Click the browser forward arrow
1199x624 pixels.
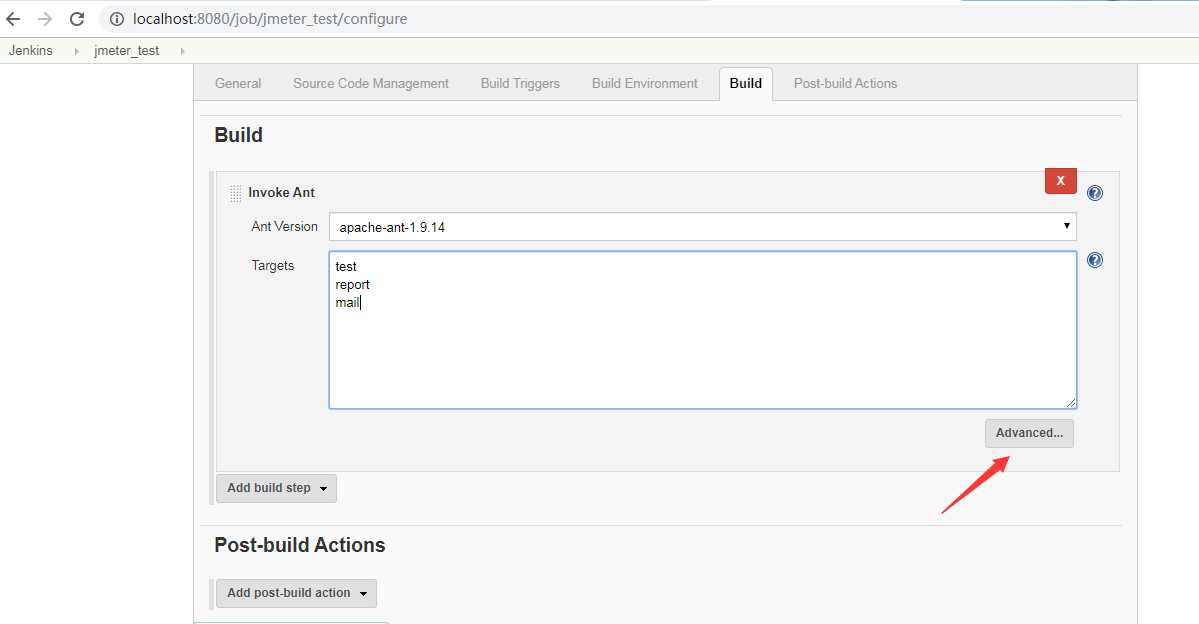pyautogui.click(x=45, y=19)
